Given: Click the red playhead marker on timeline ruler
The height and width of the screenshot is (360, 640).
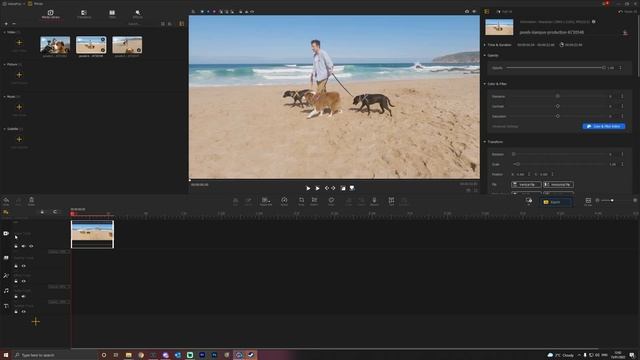Looking at the screenshot, I should [73, 214].
